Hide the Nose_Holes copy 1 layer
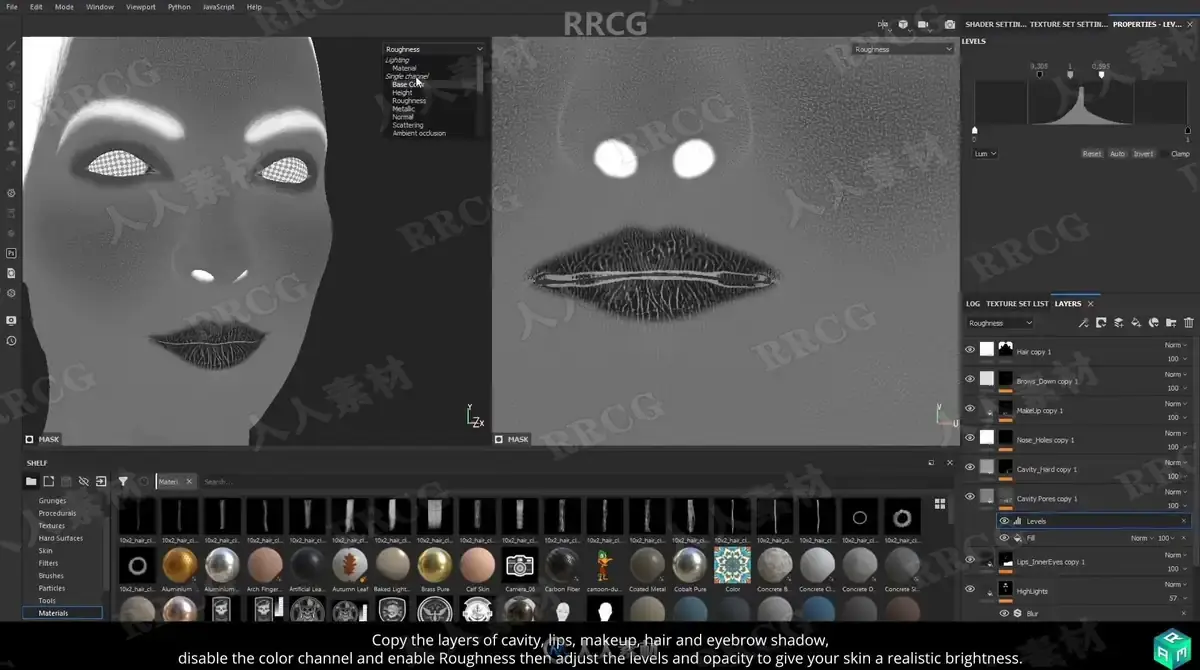 point(970,437)
